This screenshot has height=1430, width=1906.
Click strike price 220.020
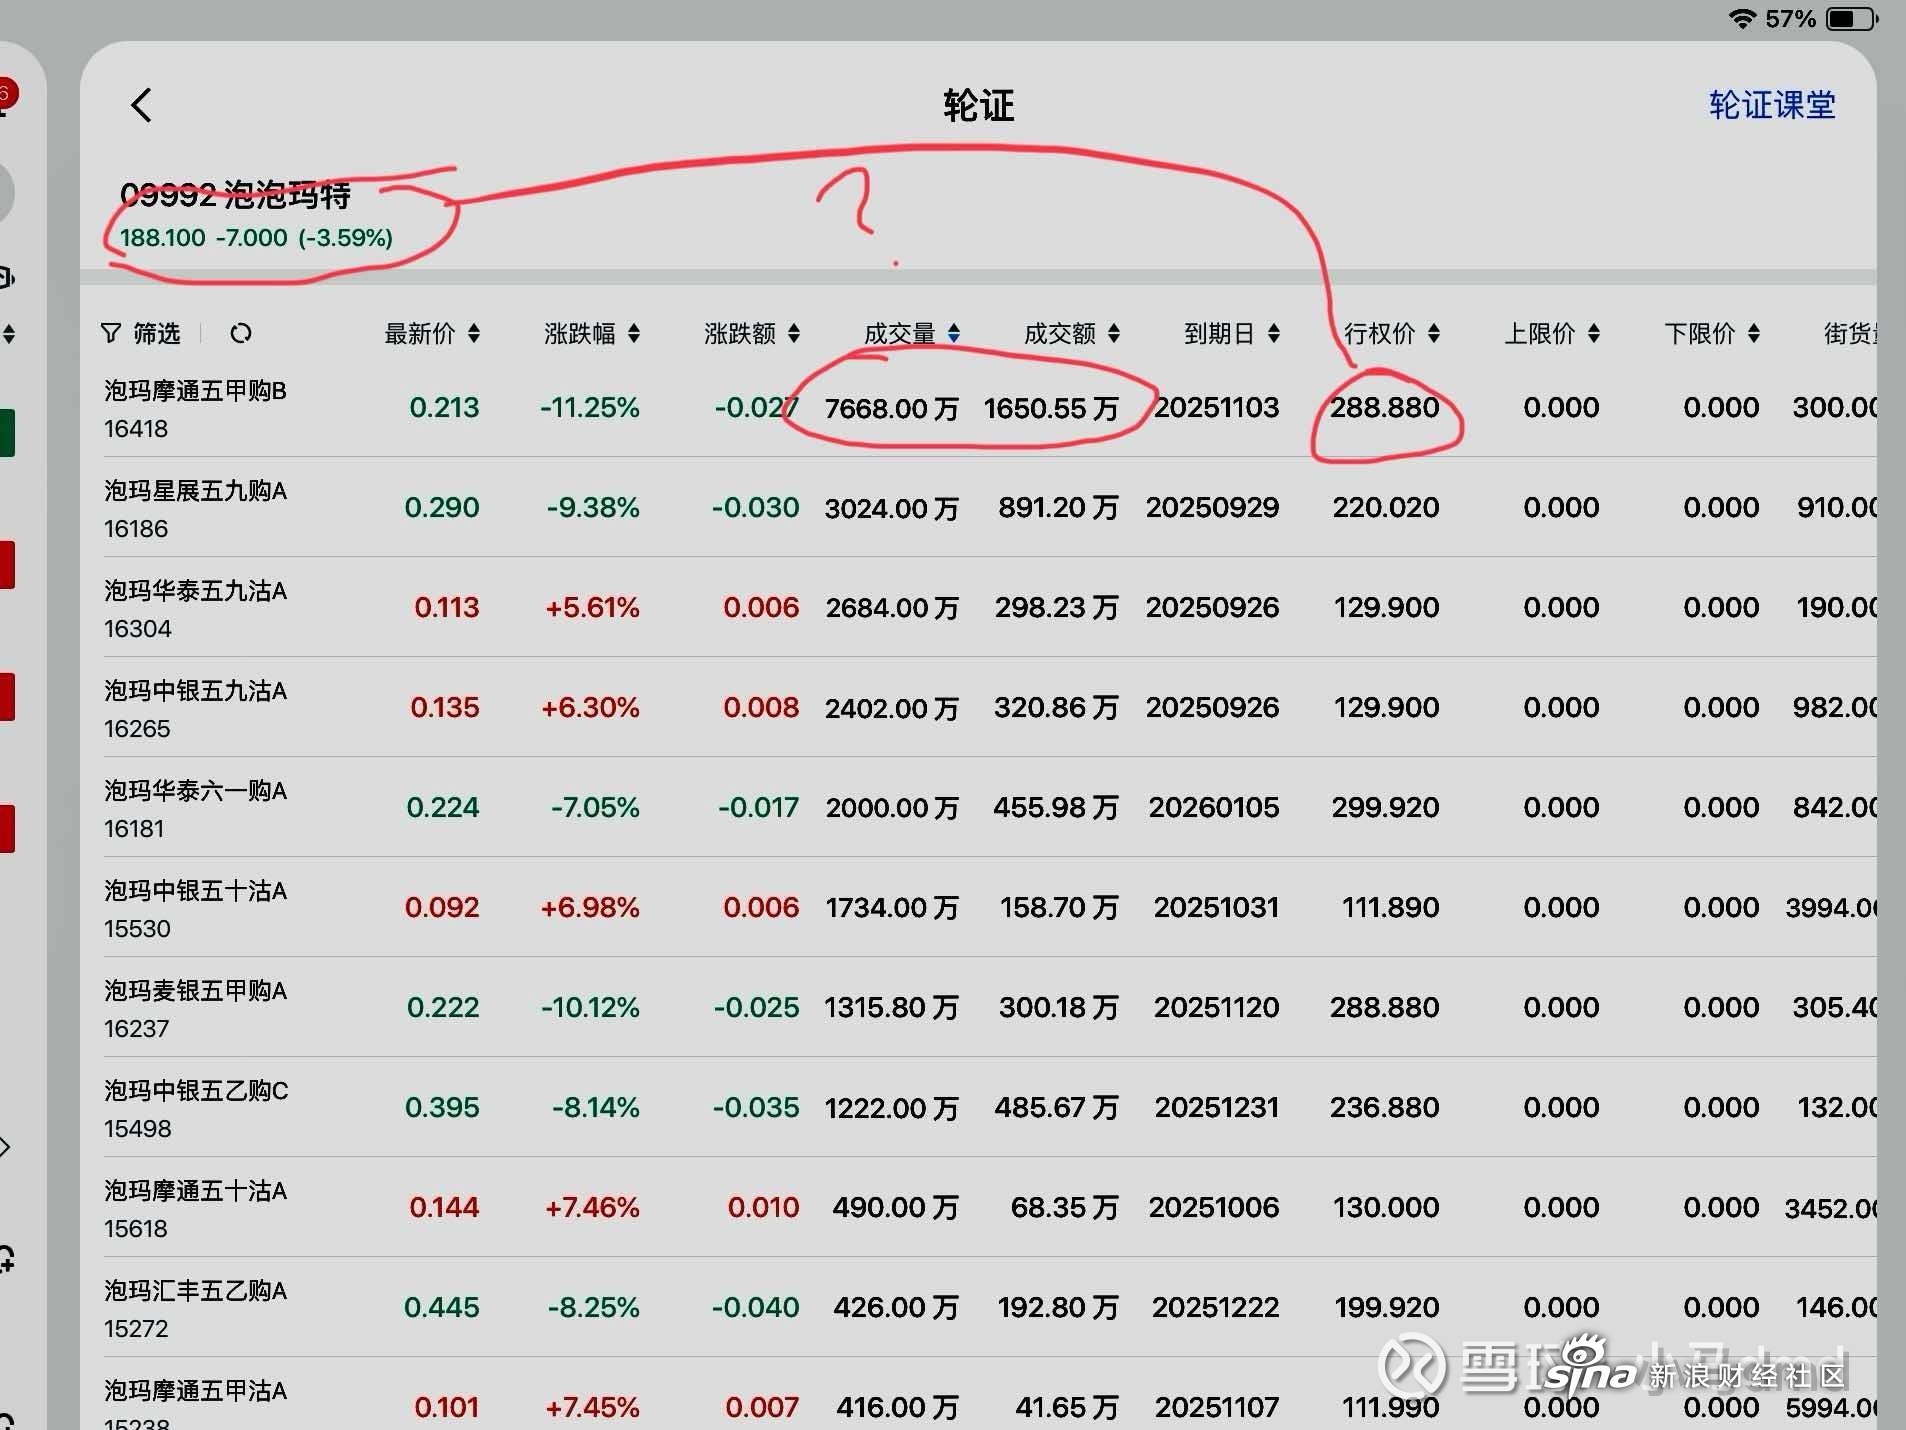pyautogui.click(x=1385, y=508)
